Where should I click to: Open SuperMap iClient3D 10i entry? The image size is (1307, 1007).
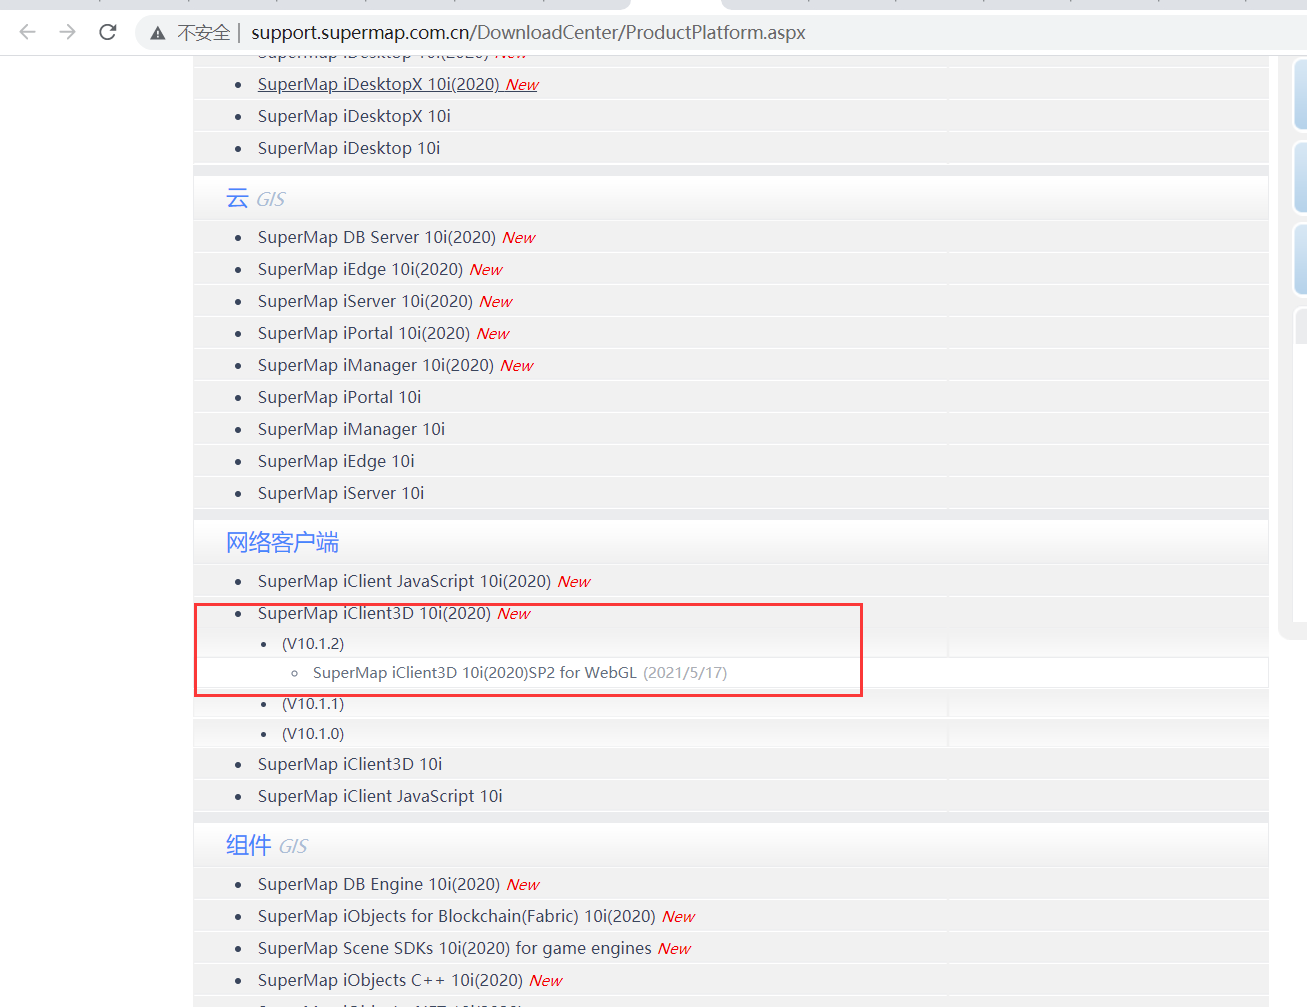(x=350, y=764)
